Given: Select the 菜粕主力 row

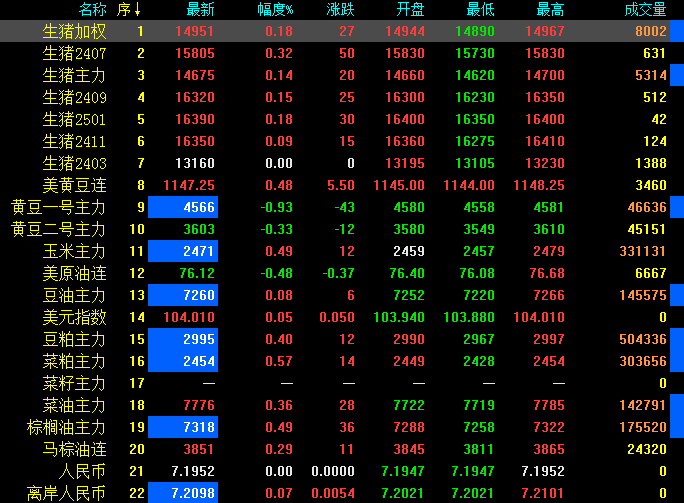Looking at the screenshot, I should [x=75, y=361].
